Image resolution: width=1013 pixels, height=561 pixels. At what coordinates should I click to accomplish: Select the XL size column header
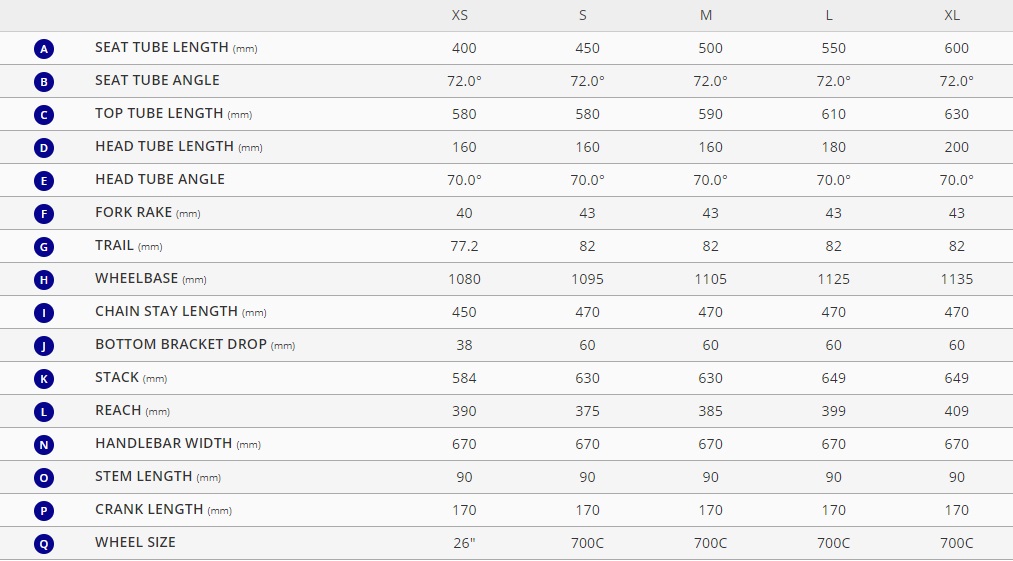[x=952, y=15]
